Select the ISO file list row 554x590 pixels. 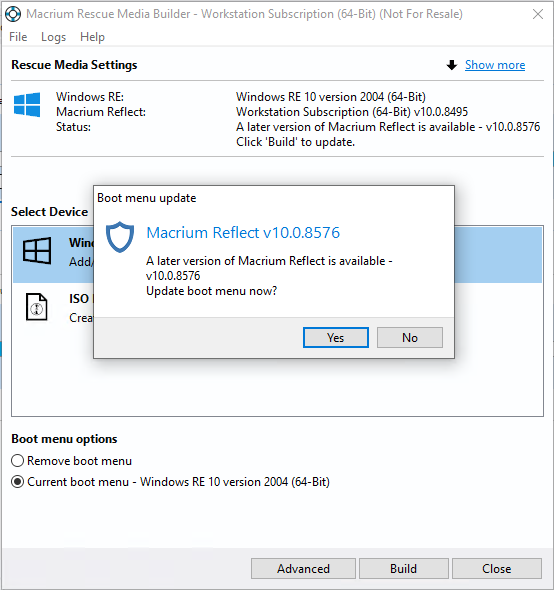click(277, 308)
